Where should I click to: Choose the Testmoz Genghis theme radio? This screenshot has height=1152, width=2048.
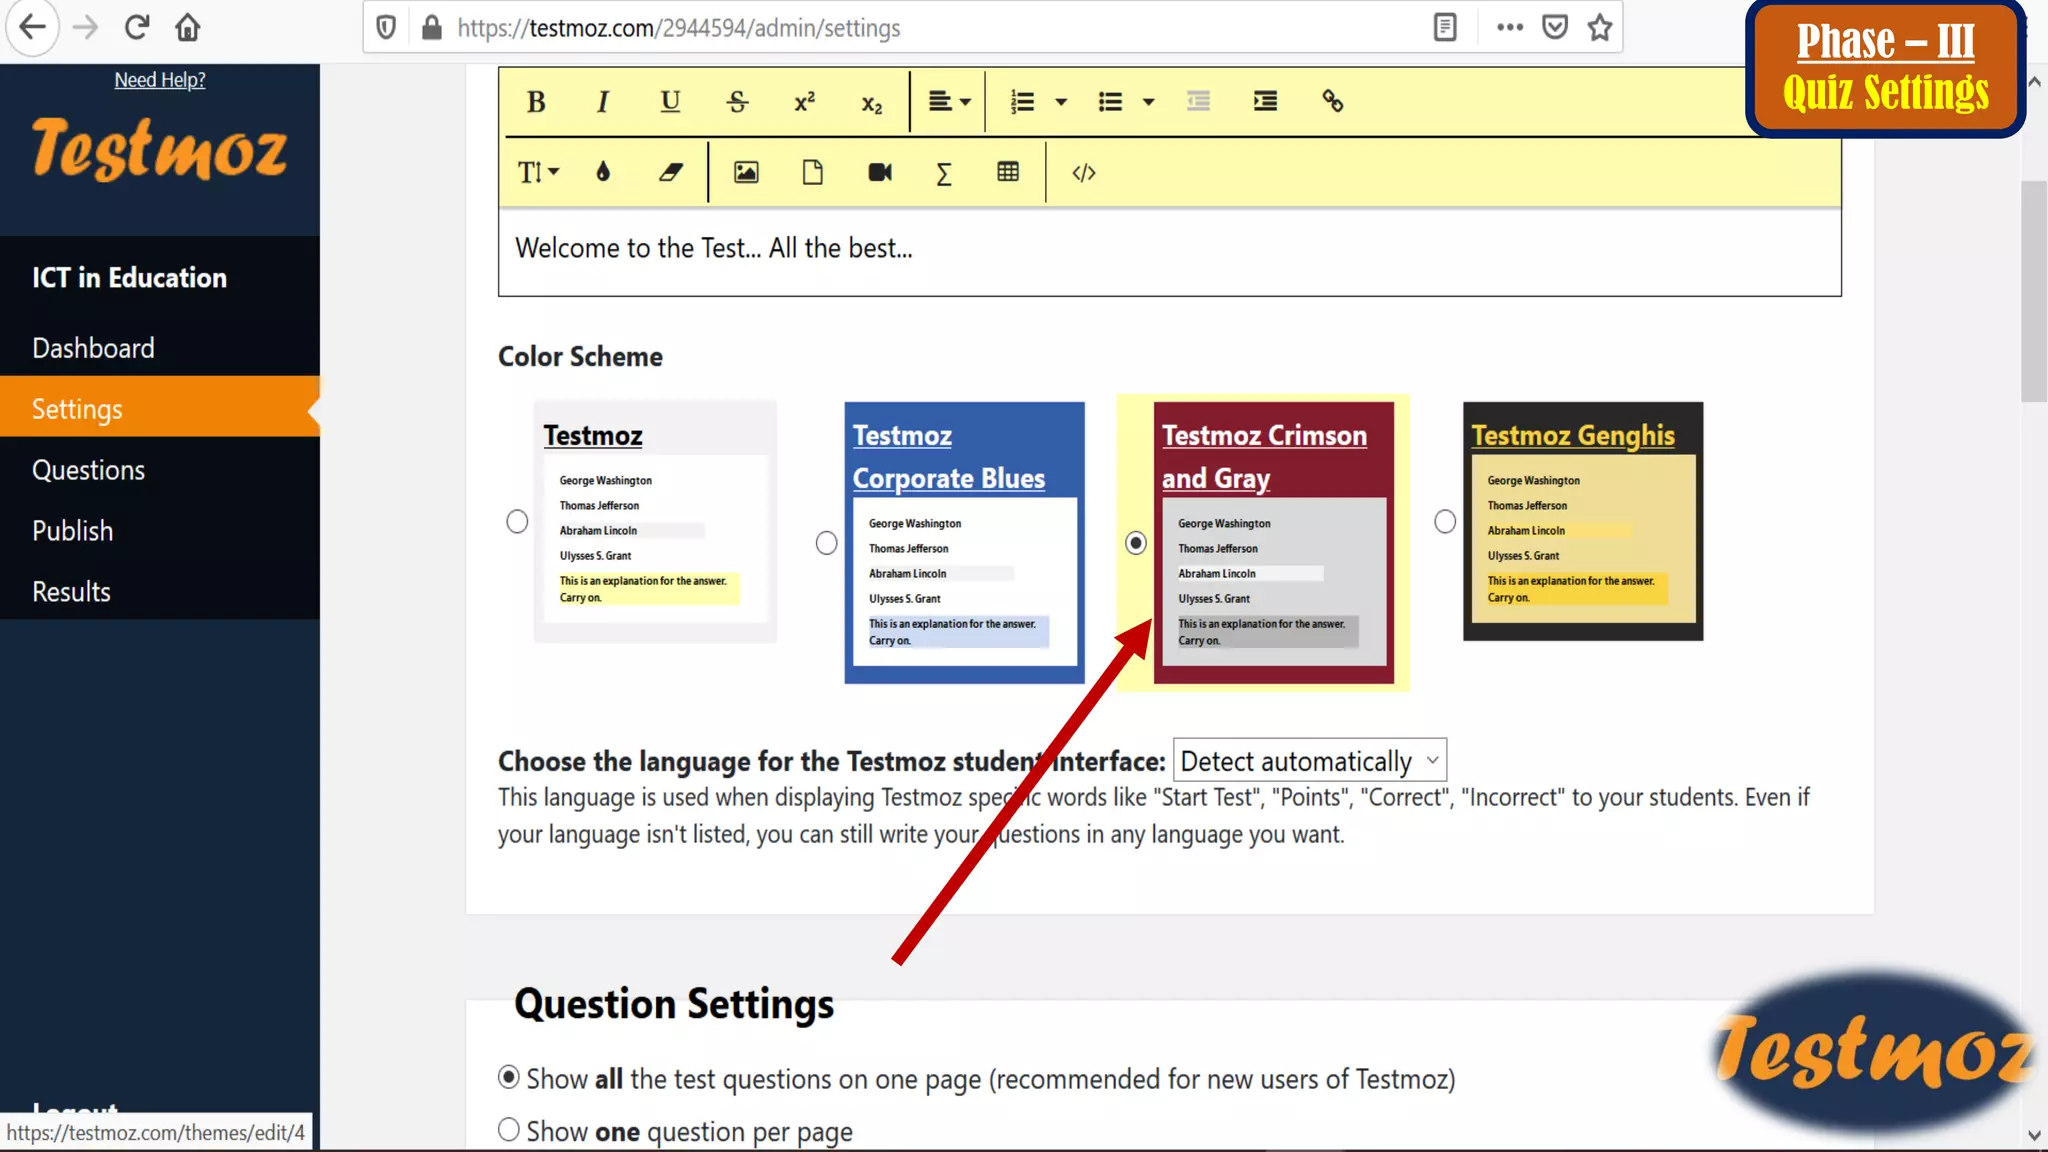pyautogui.click(x=1445, y=521)
